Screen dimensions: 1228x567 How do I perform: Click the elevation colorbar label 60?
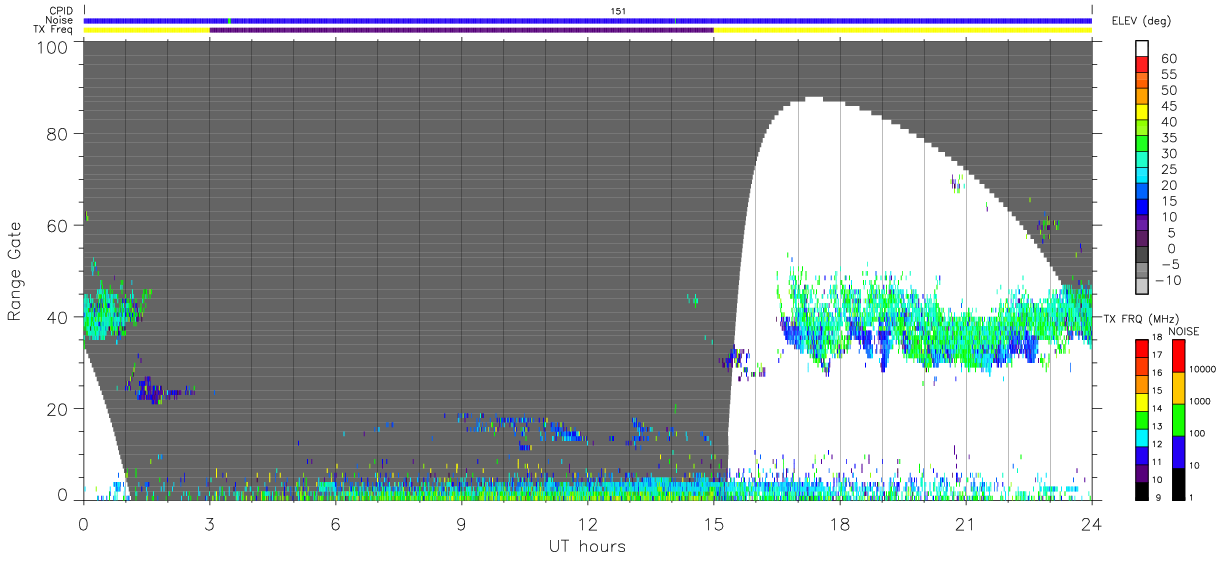(x=1168, y=59)
